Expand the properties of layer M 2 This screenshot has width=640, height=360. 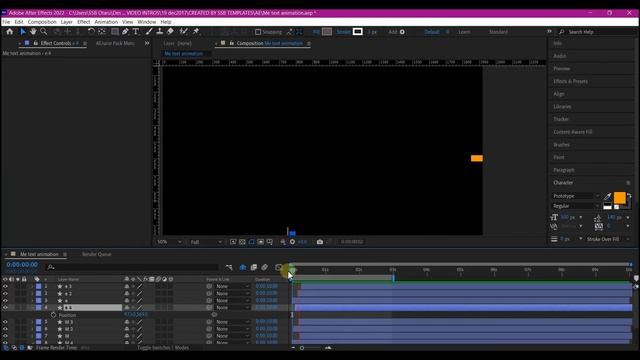pyautogui.click(x=32, y=329)
